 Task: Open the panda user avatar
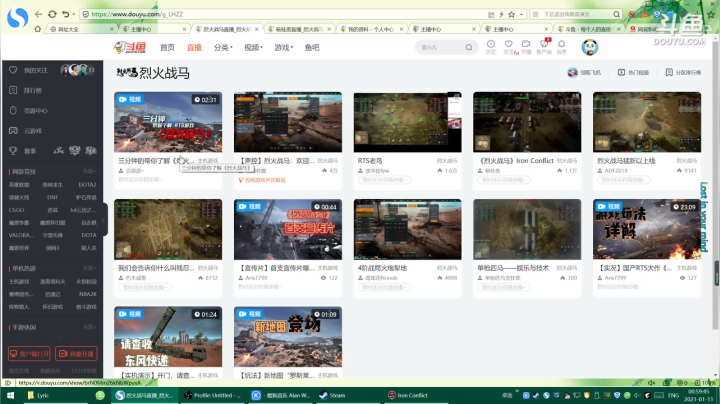590,47
